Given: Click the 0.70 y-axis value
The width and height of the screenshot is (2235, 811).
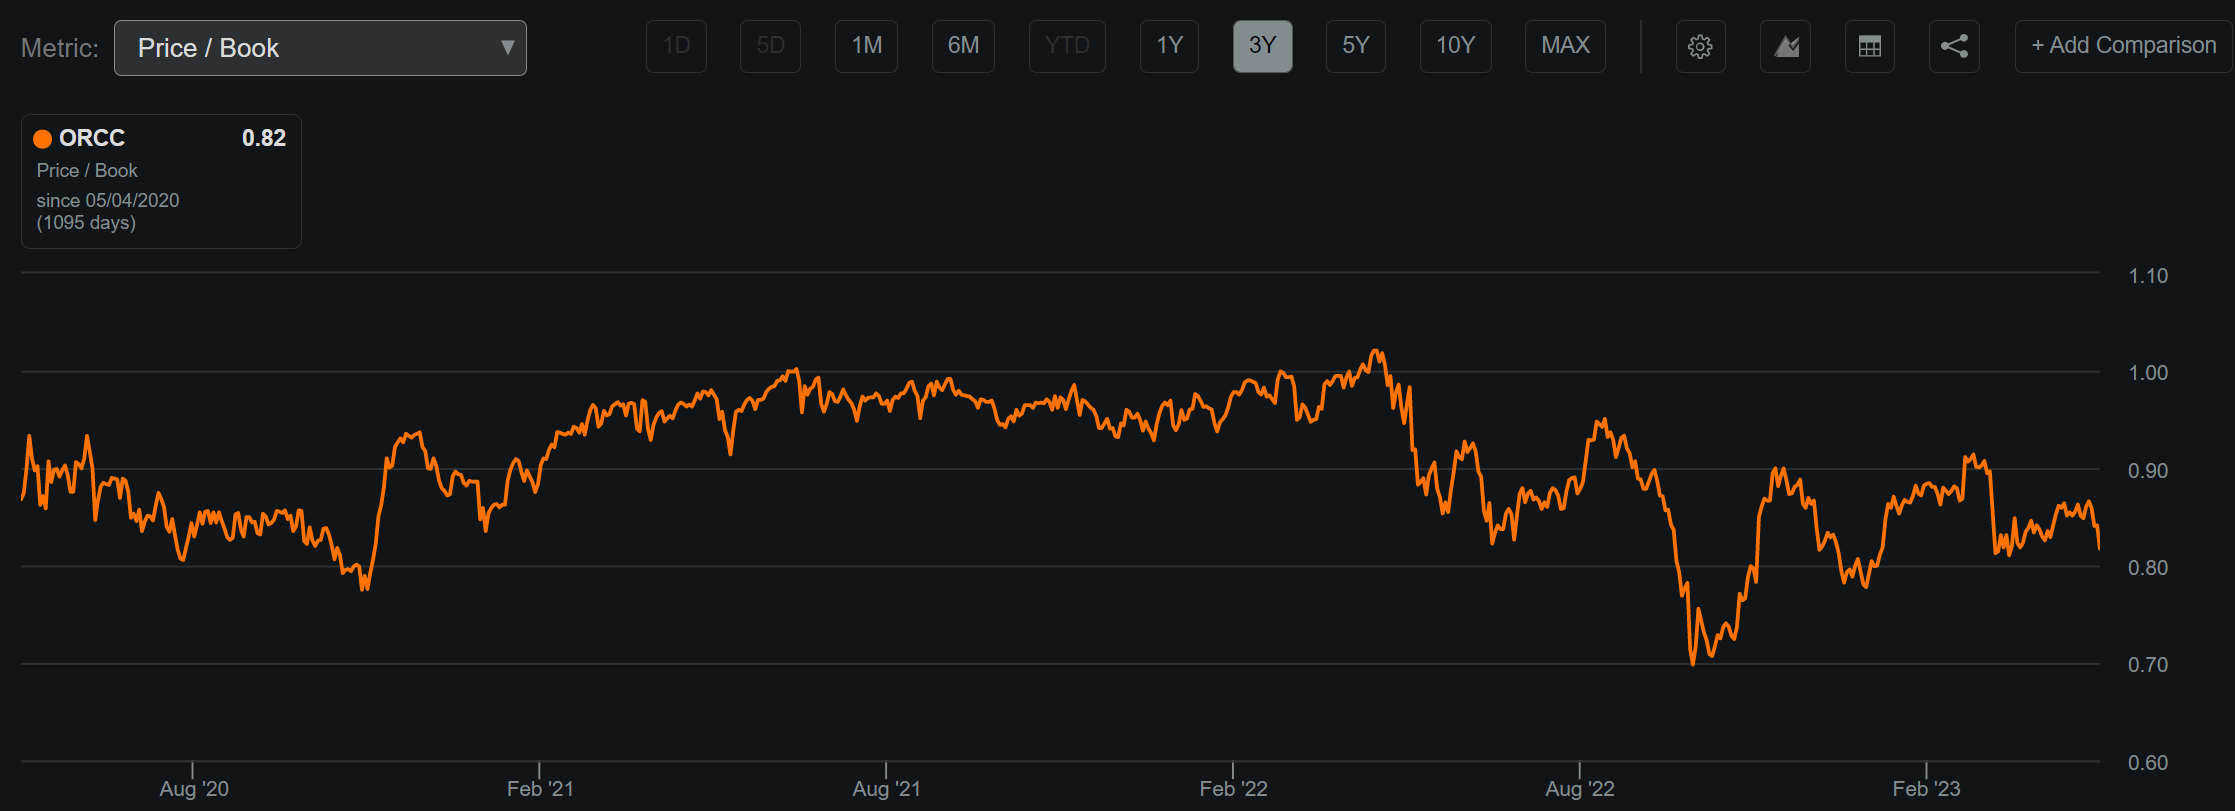Looking at the screenshot, I should coord(2148,665).
